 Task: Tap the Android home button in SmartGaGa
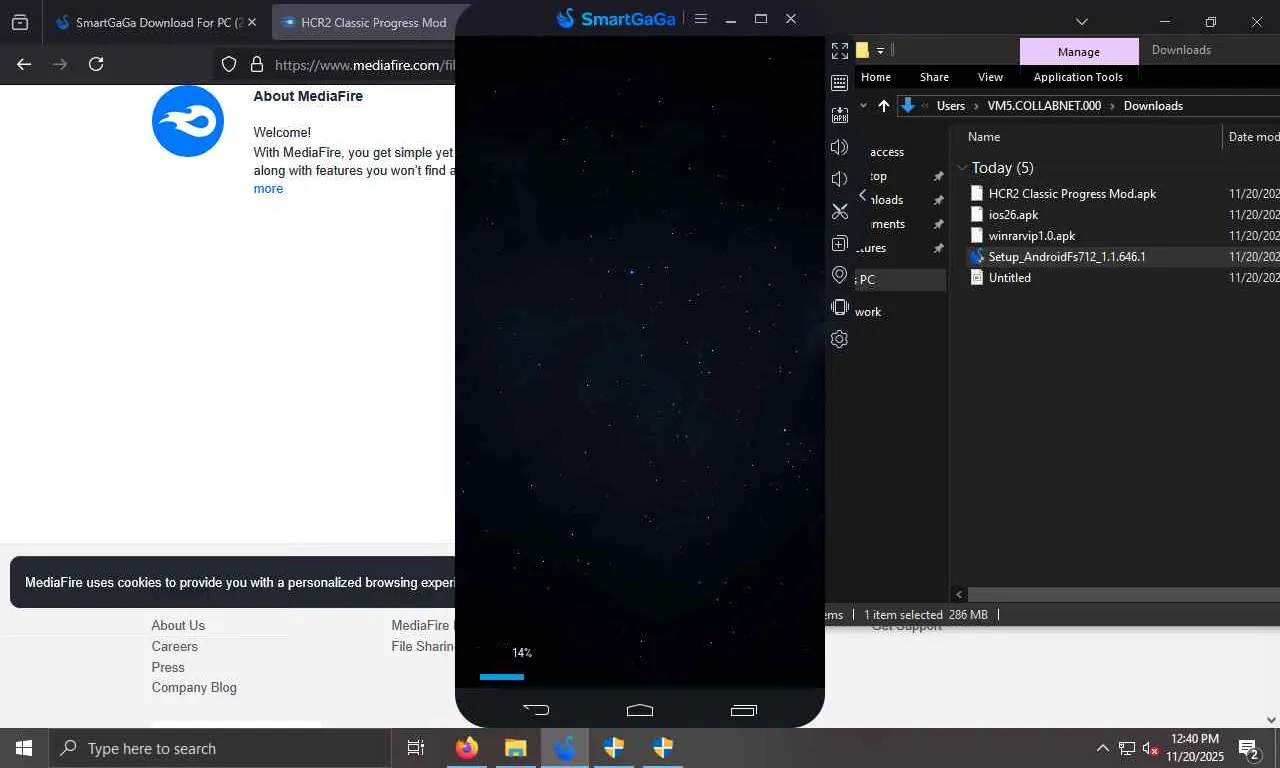point(640,710)
